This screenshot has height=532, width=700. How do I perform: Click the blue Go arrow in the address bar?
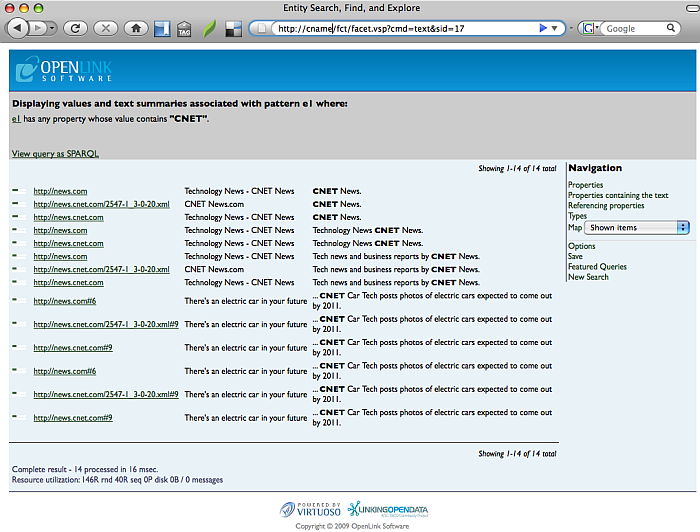coord(543,28)
